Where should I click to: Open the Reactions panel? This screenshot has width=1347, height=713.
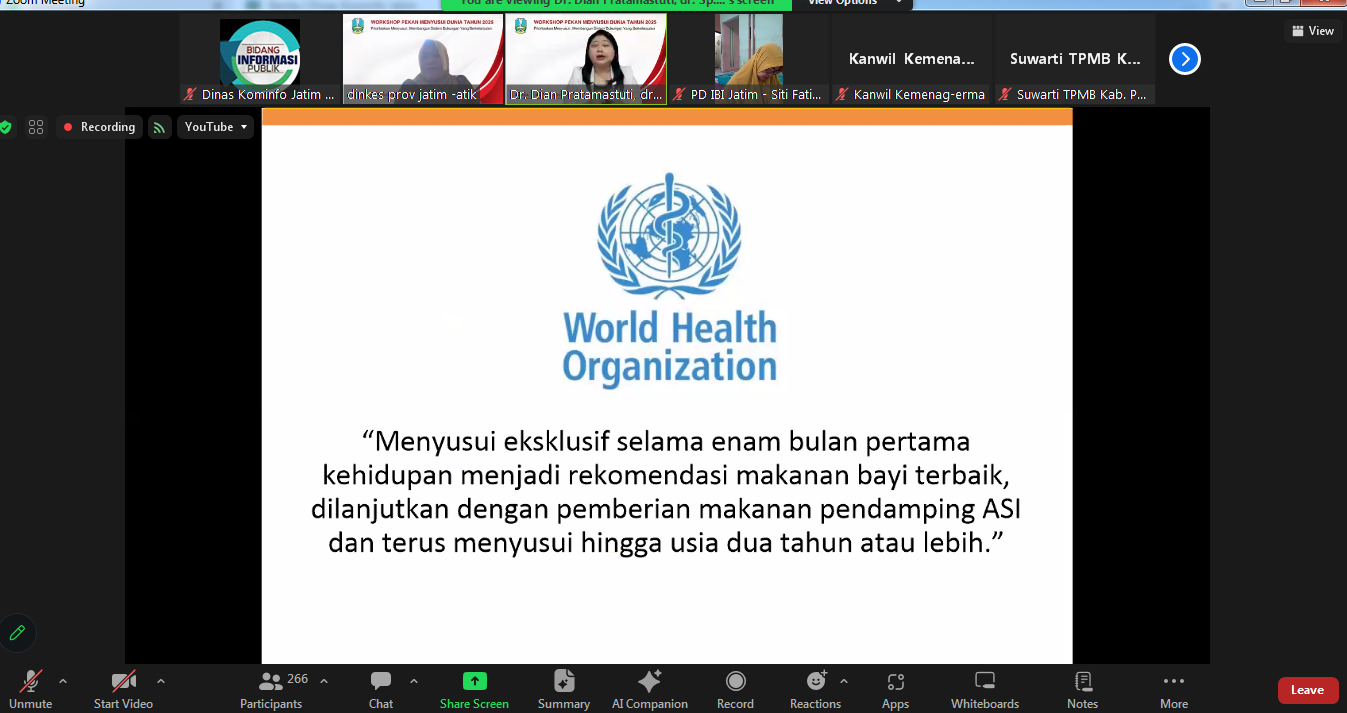pos(813,690)
